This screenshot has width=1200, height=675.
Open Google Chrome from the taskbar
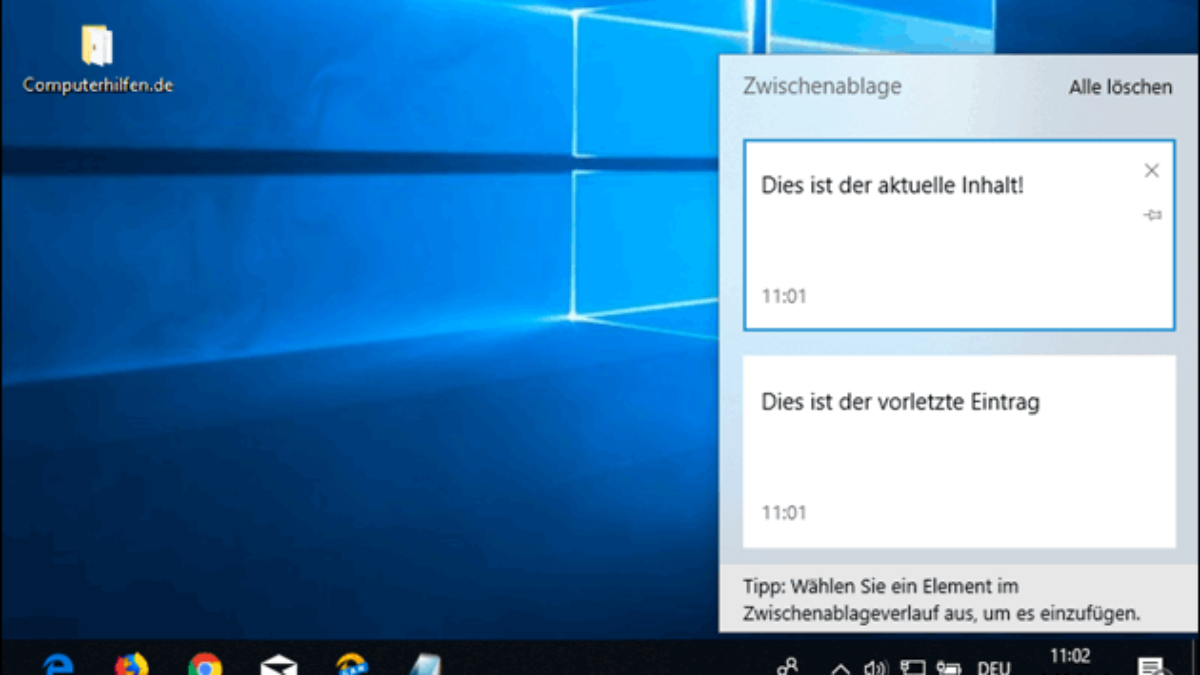(205, 665)
